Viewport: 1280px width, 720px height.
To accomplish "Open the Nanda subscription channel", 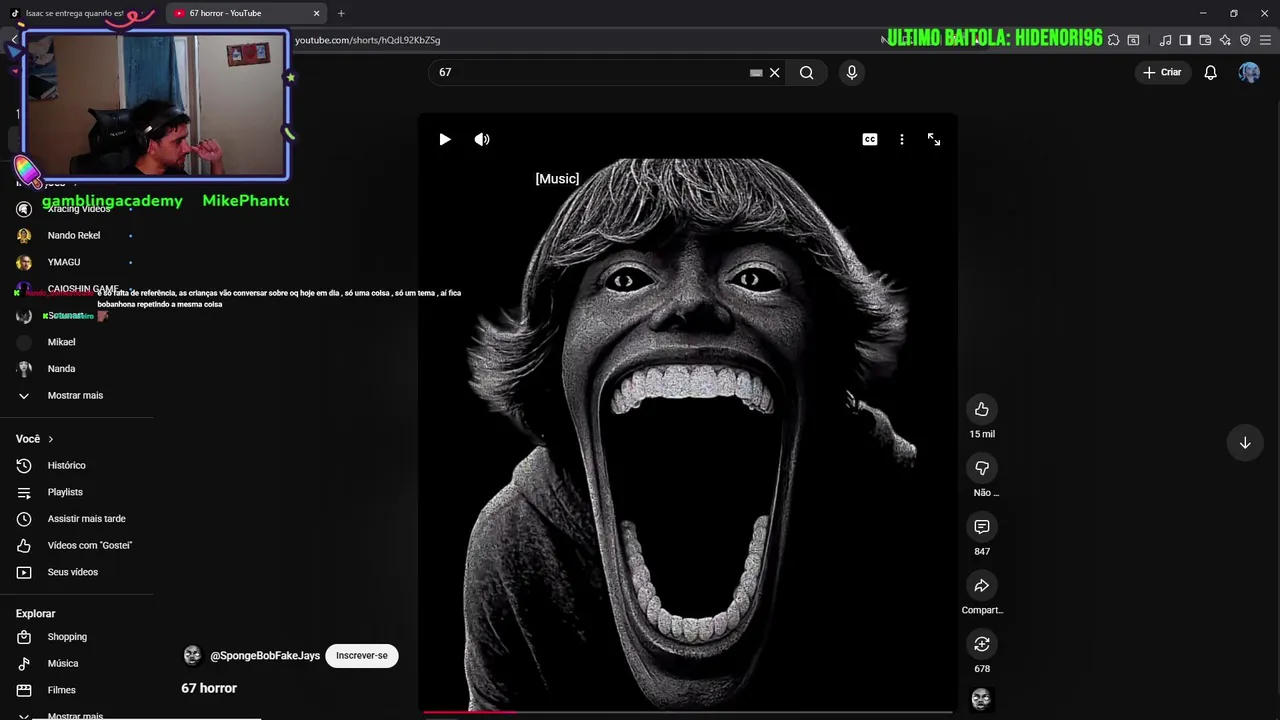I will pos(62,368).
